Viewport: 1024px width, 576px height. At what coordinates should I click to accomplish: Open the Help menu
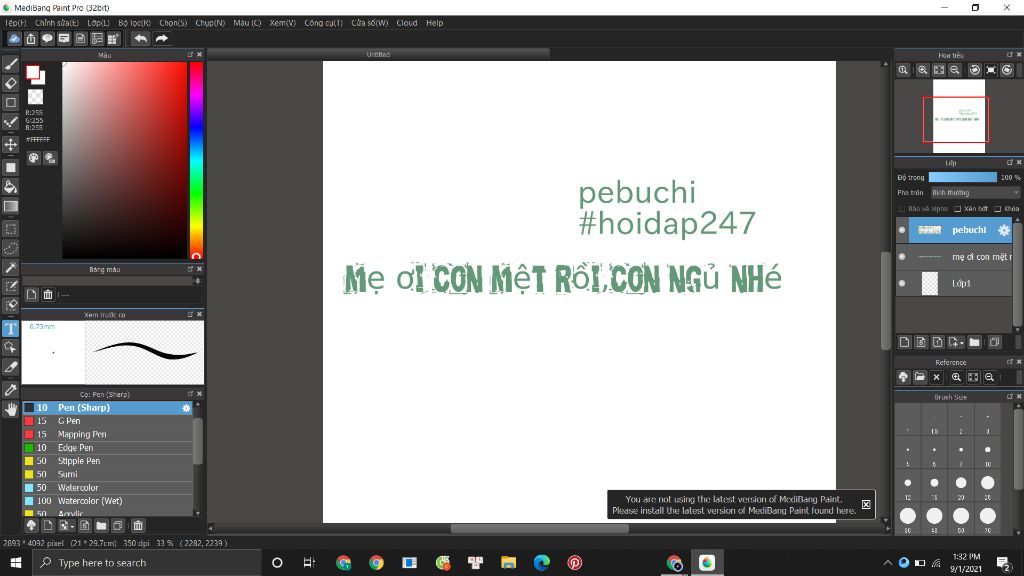(x=435, y=23)
